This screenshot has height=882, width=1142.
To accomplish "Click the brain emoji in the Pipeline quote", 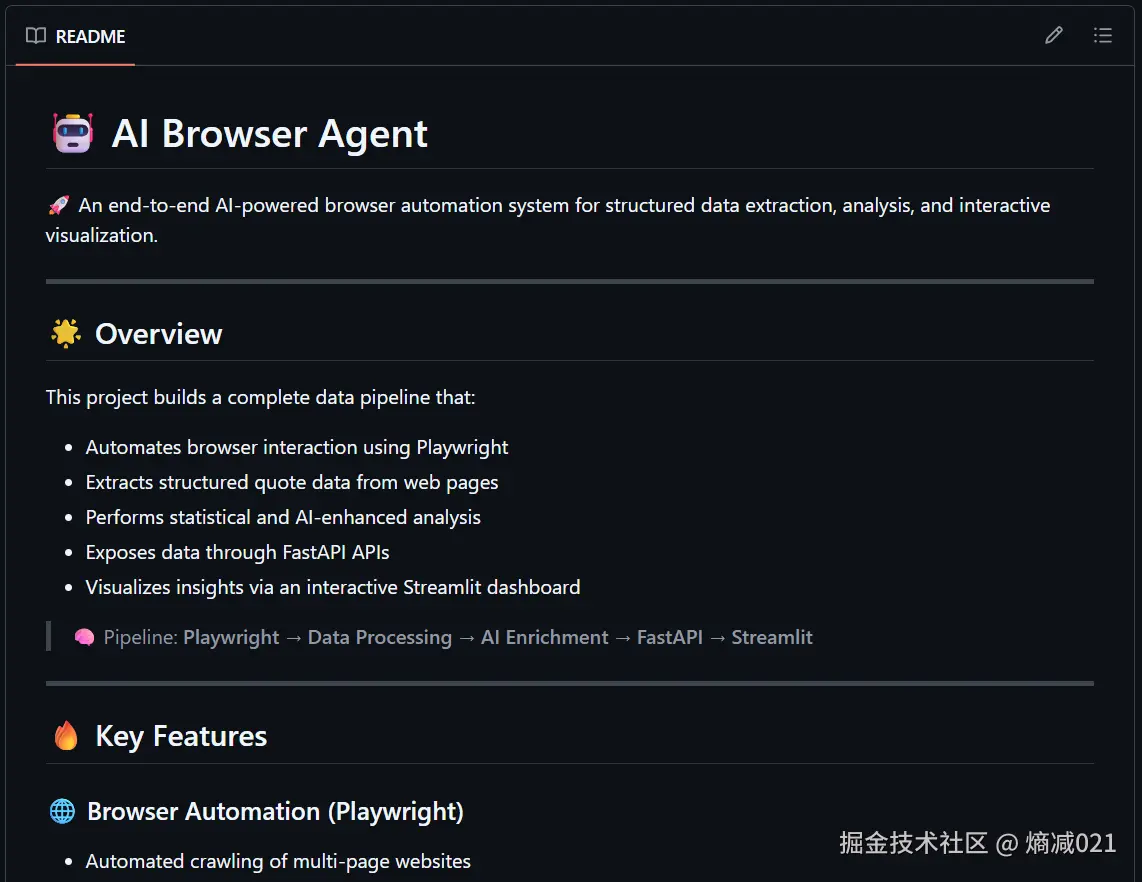I will [x=84, y=637].
